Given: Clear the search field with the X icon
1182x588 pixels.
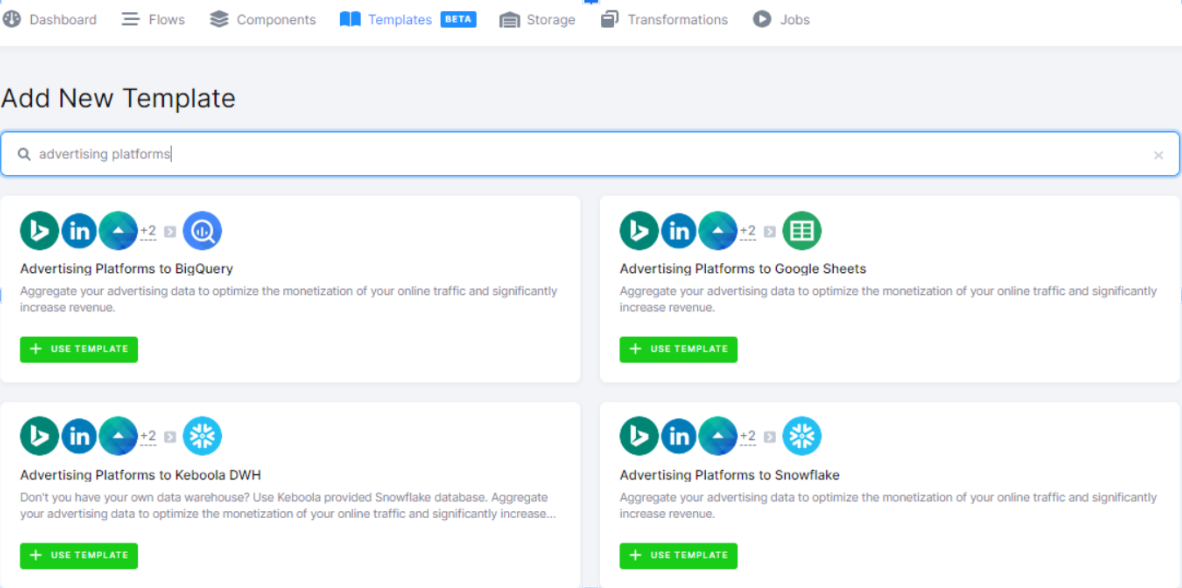Looking at the screenshot, I should pos(1158,155).
